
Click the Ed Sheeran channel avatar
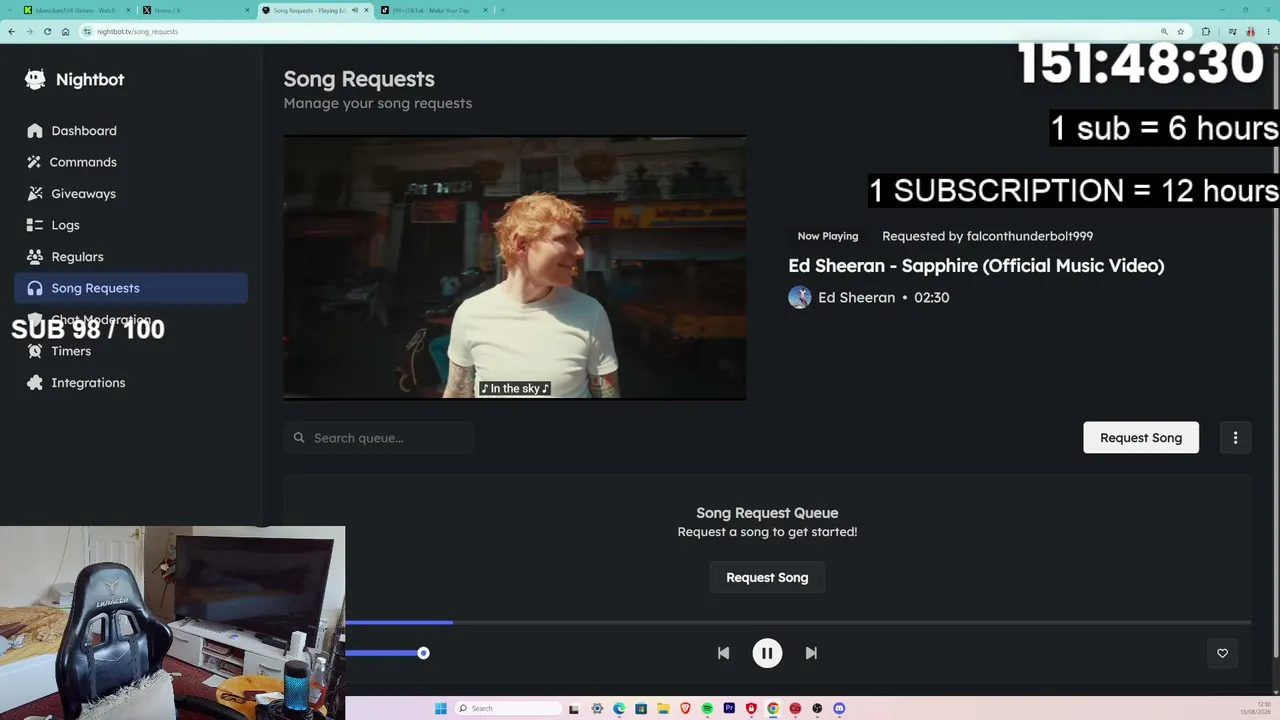point(800,297)
